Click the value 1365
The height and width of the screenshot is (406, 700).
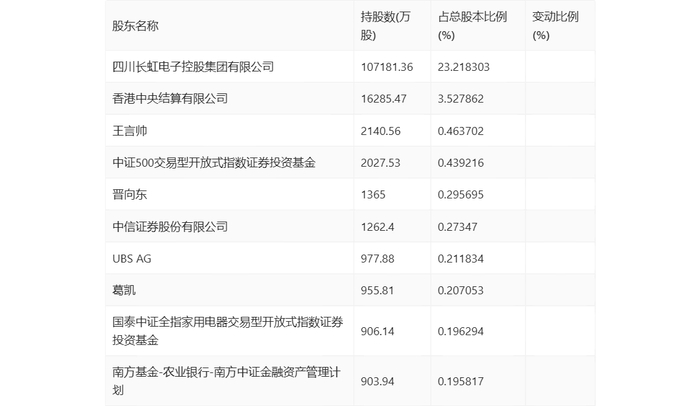point(373,195)
